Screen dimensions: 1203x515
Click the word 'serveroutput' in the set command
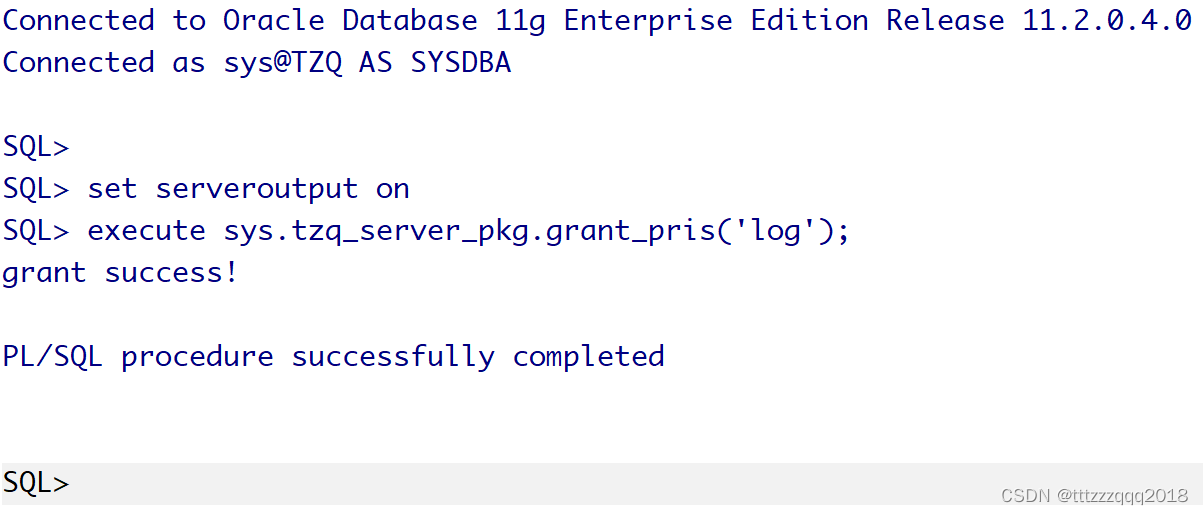point(257,189)
